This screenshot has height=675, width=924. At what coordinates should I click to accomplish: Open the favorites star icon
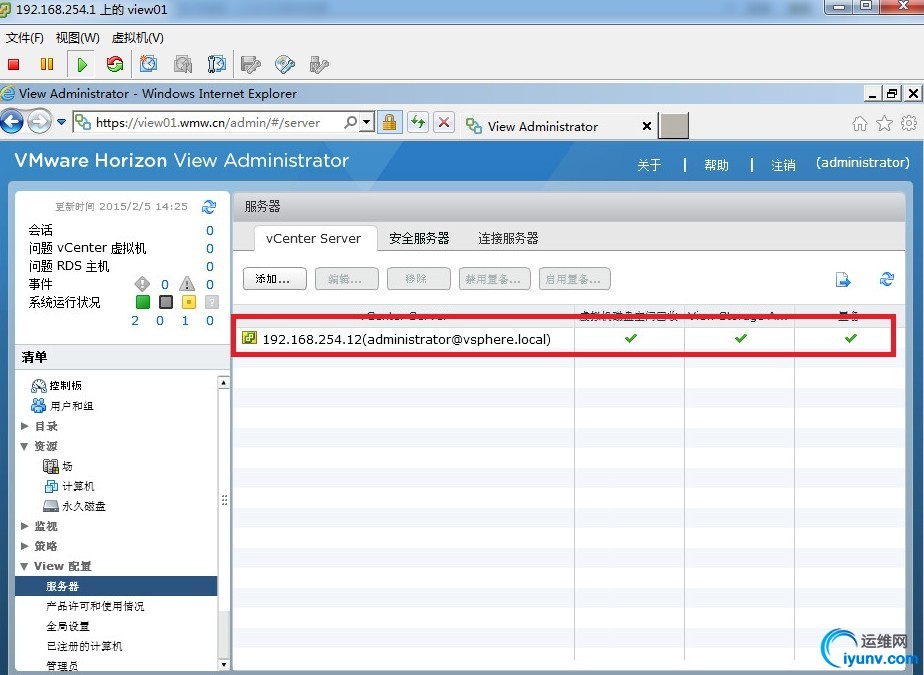point(885,123)
